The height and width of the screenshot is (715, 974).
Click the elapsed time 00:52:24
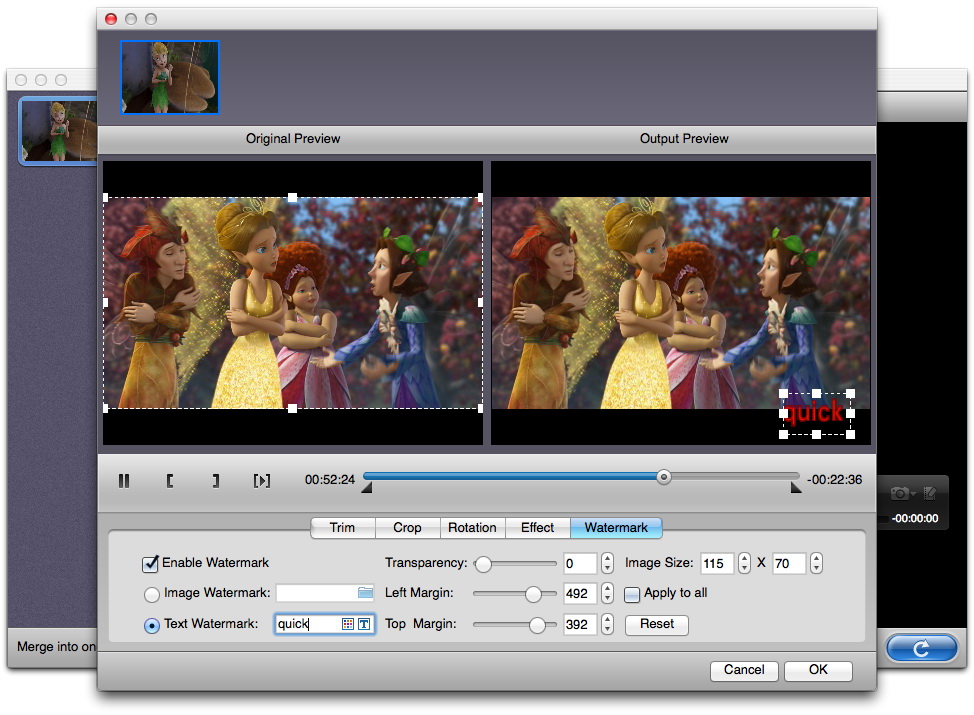(330, 480)
